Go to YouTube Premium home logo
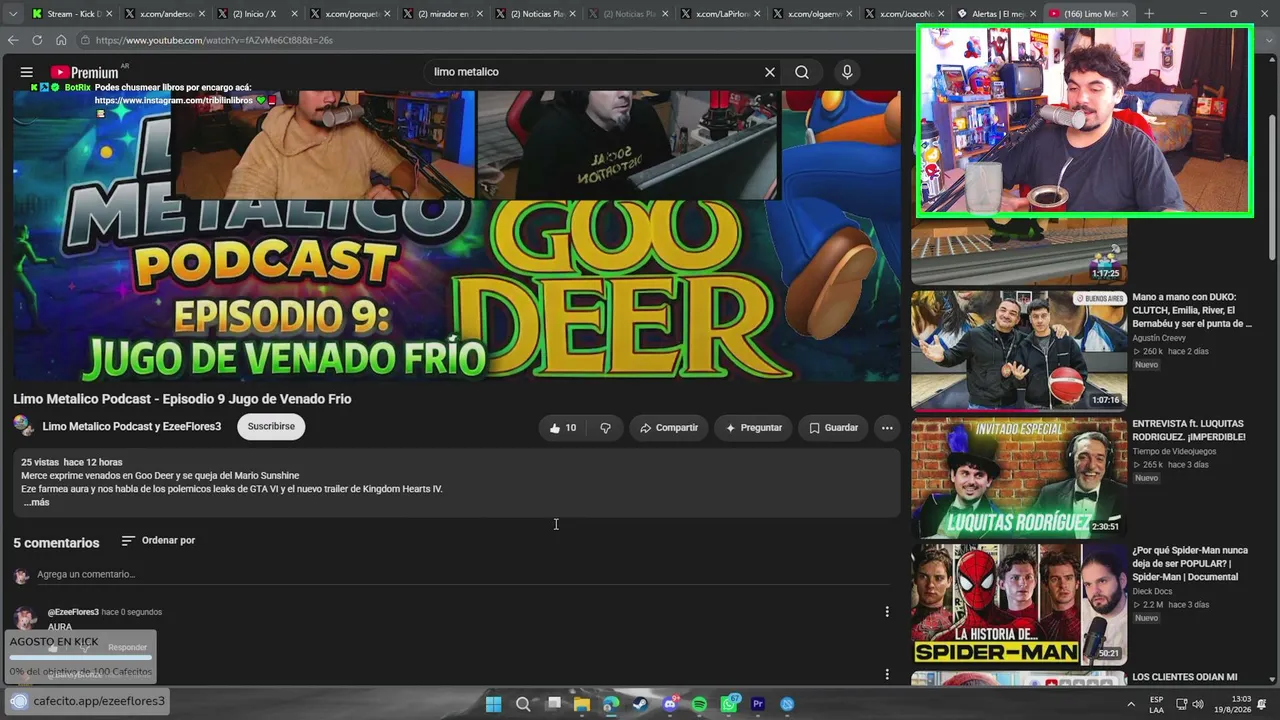 click(85, 72)
